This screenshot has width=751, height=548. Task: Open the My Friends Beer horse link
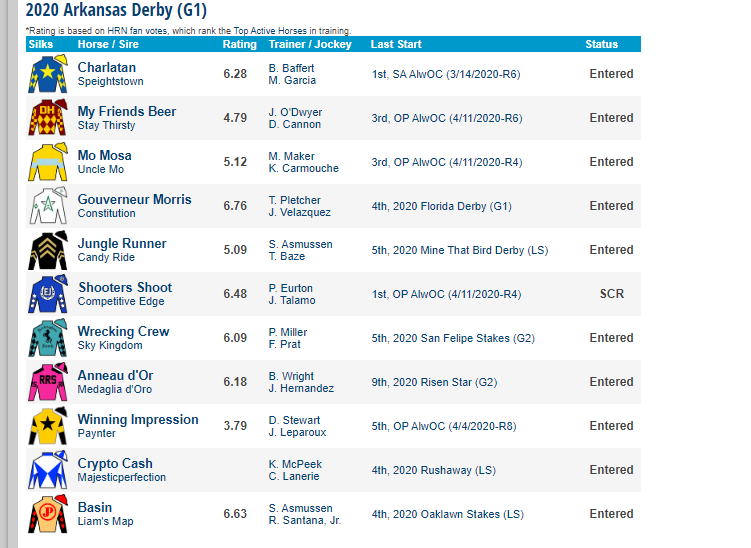click(127, 112)
